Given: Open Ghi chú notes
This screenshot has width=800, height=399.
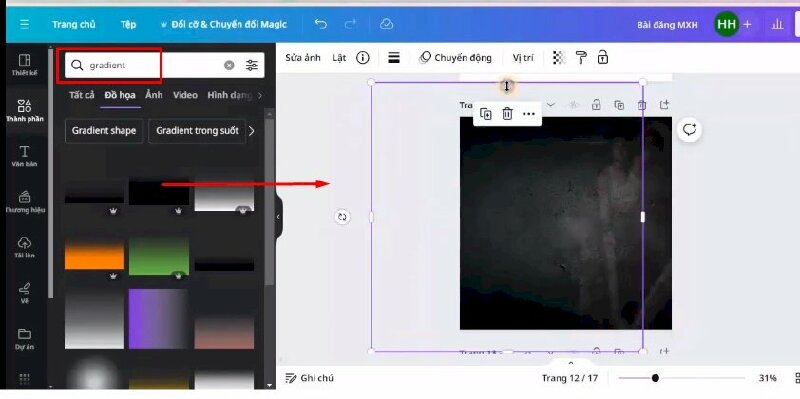Looking at the screenshot, I should coord(309,378).
